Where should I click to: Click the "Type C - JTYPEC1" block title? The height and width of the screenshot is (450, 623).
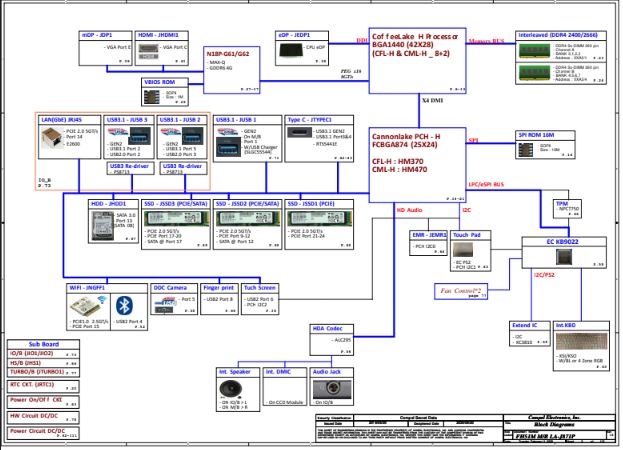310,120
